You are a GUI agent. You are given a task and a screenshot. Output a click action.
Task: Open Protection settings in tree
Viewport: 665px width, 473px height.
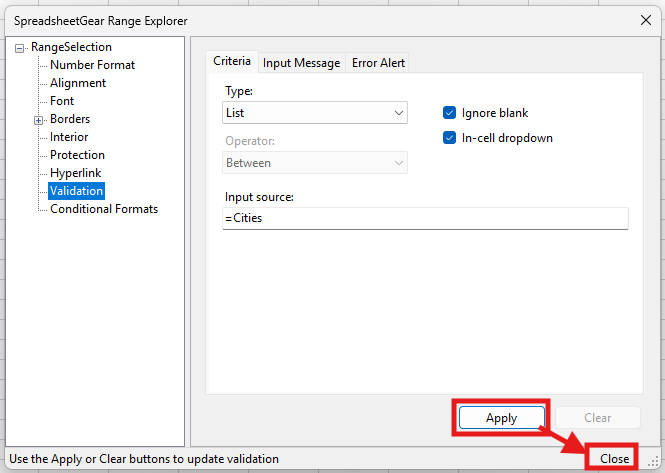[77, 155]
